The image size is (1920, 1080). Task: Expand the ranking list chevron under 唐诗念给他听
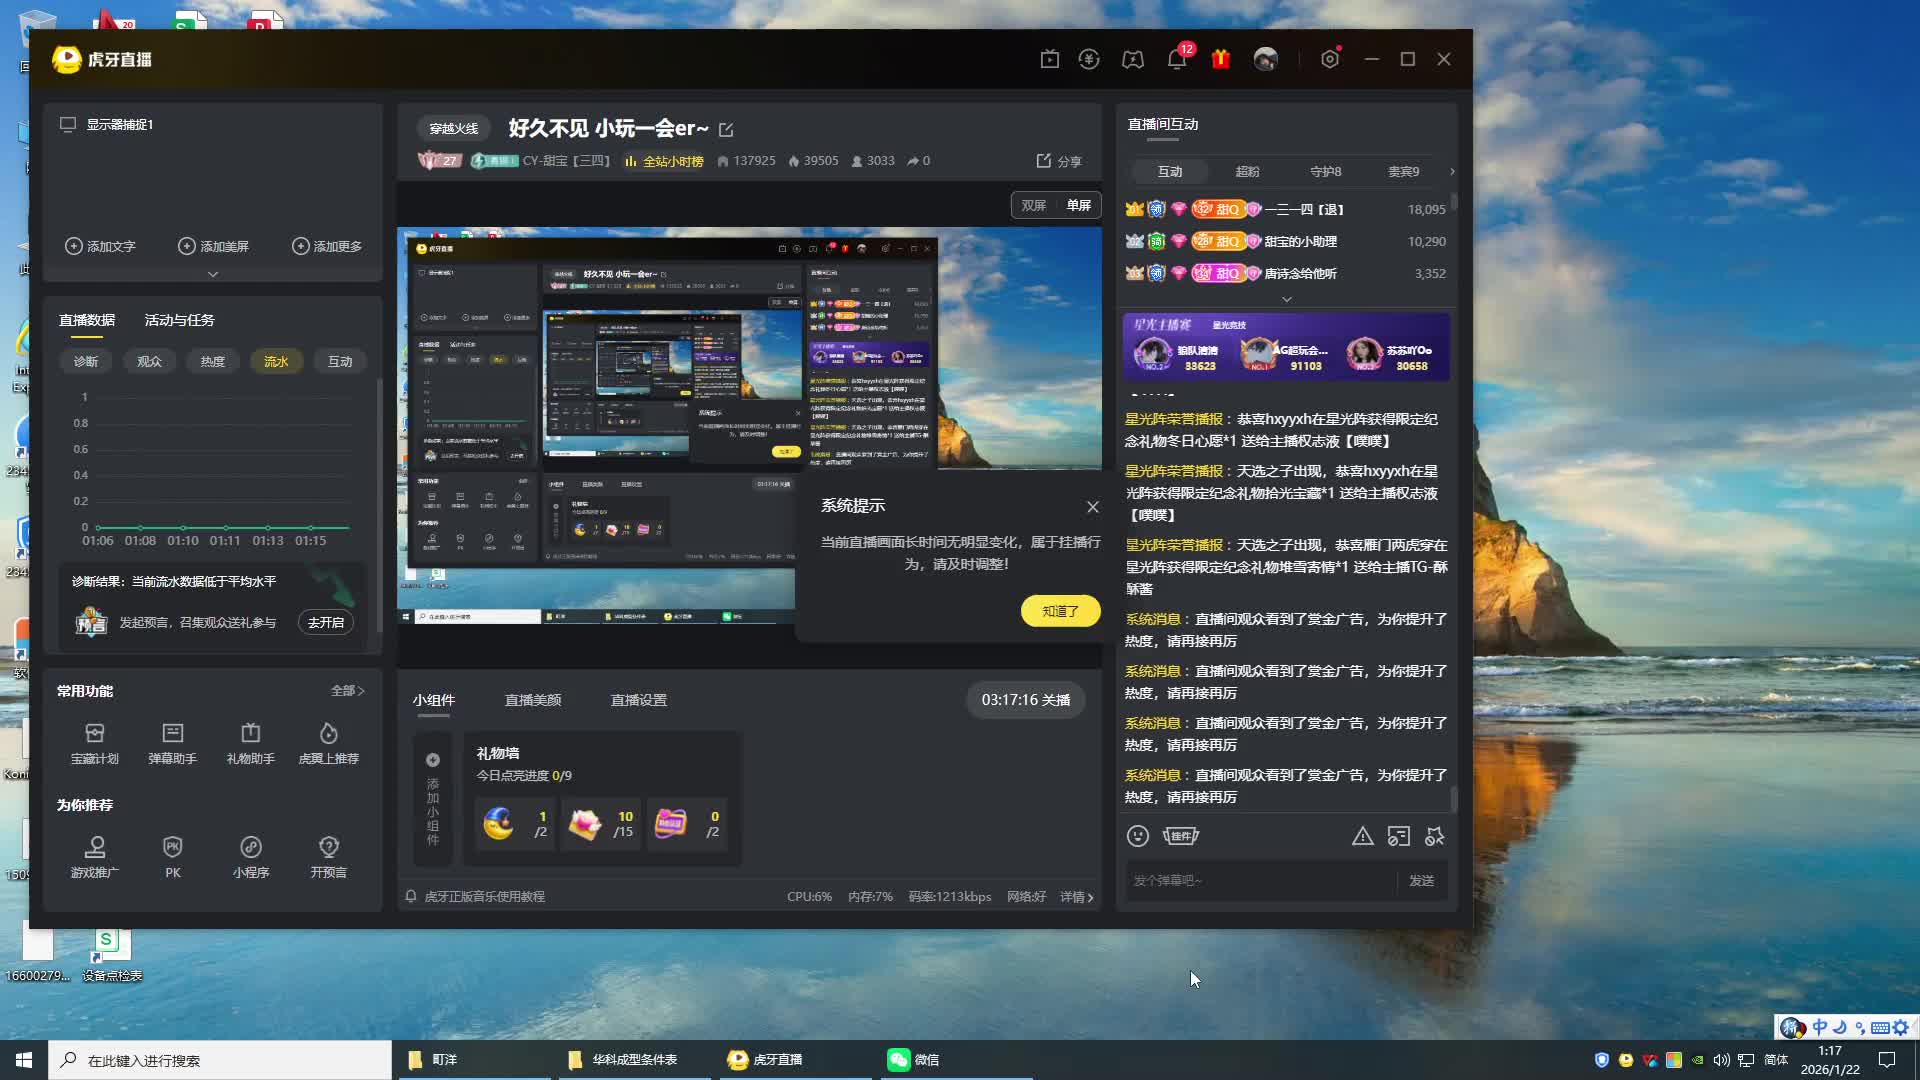click(1287, 299)
